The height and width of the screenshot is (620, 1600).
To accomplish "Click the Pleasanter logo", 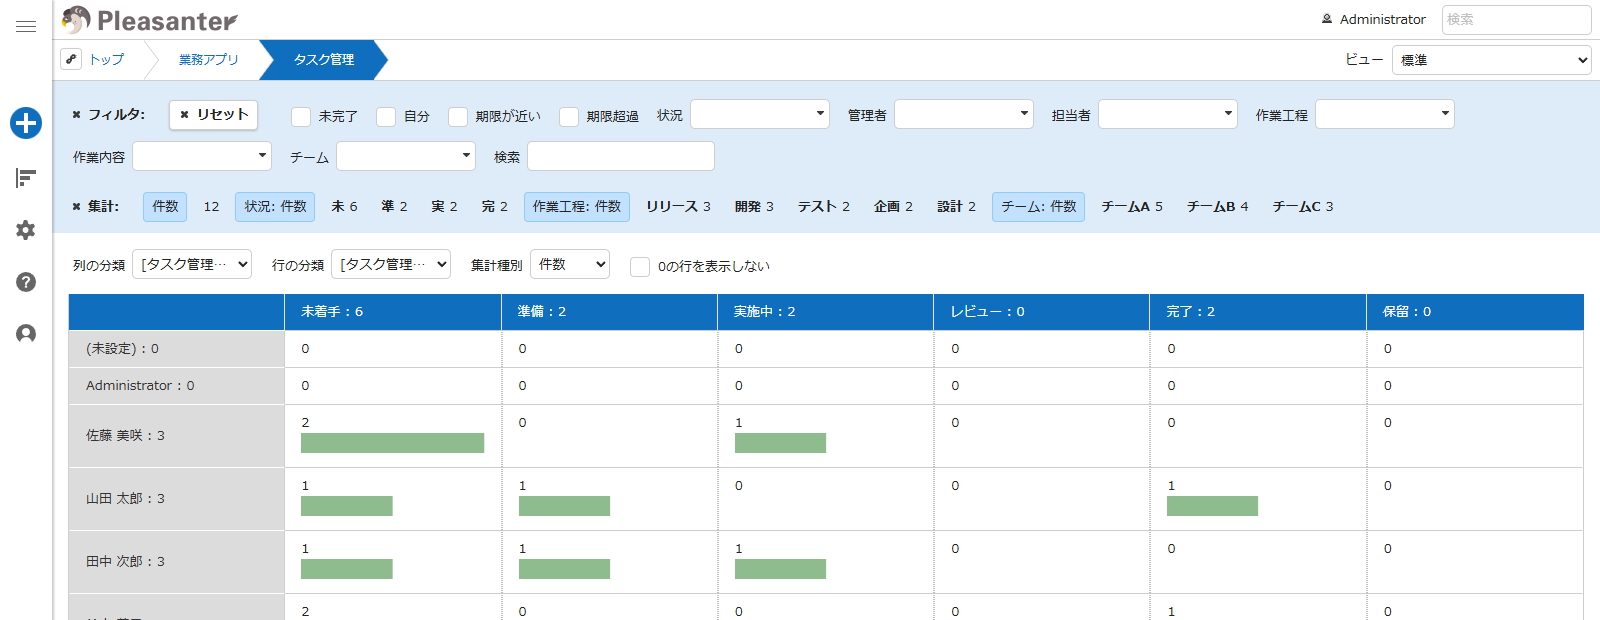I will (150, 20).
